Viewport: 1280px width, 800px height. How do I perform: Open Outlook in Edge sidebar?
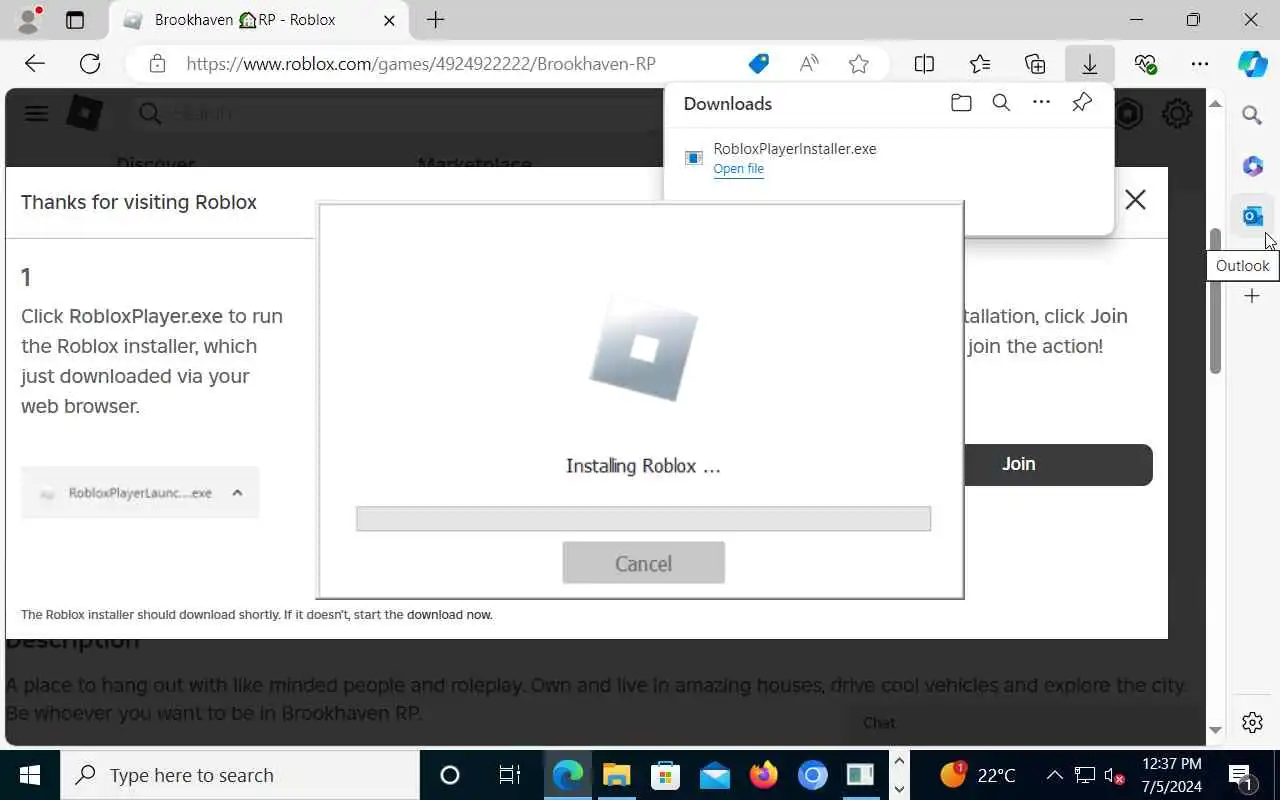point(1252,215)
